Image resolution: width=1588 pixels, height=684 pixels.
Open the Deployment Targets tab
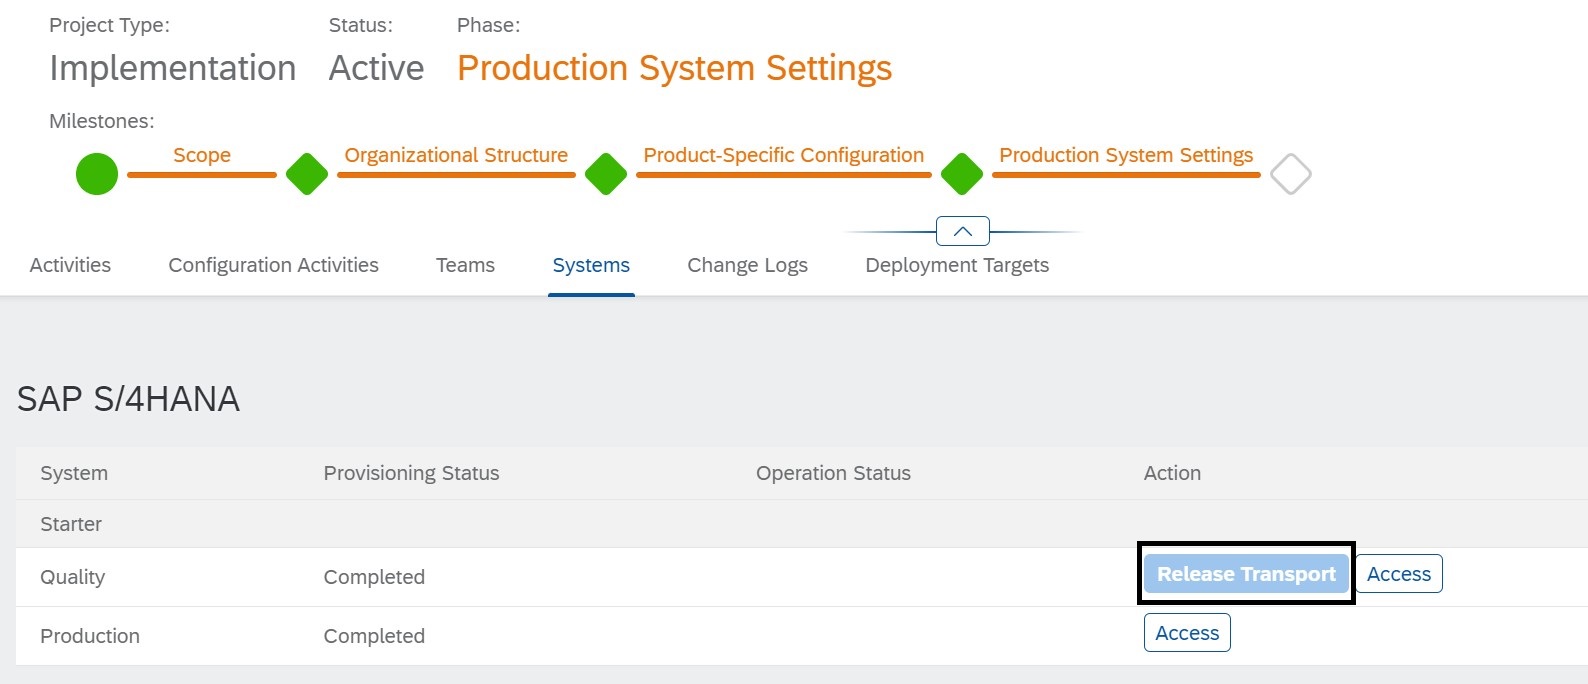click(x=957, y=265)
